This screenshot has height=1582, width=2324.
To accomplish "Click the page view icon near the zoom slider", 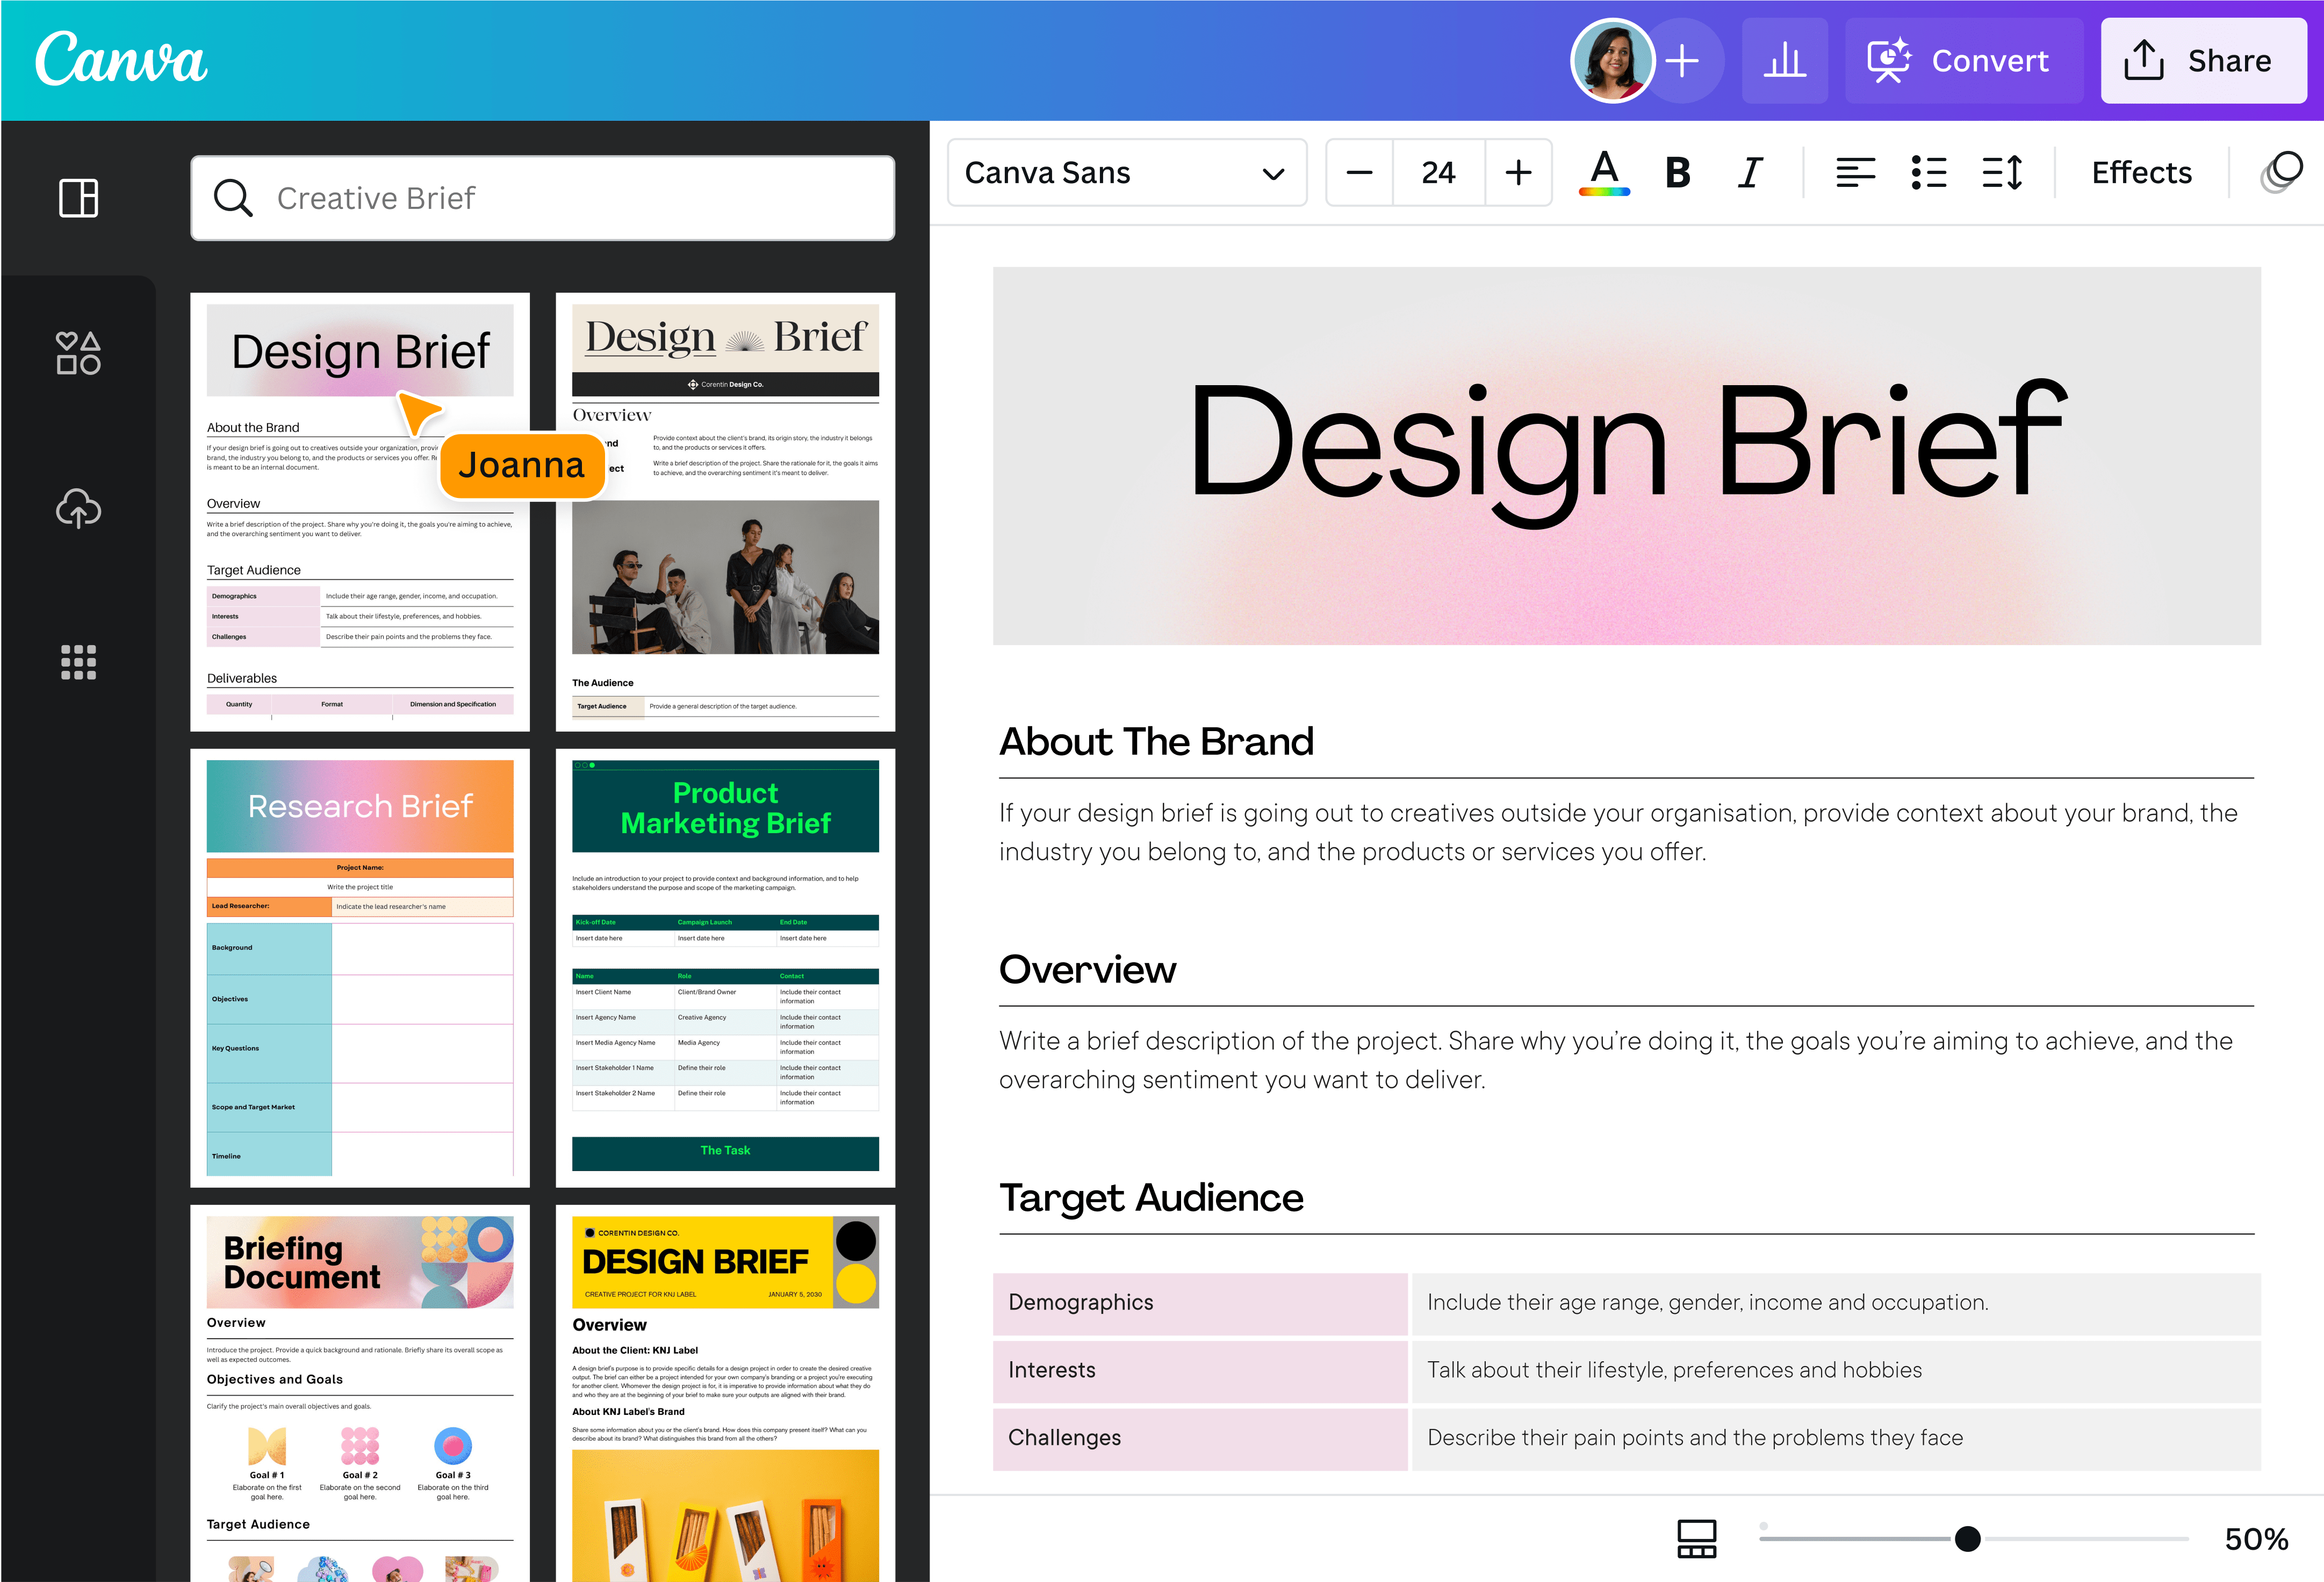I will click(1696, 1538).
